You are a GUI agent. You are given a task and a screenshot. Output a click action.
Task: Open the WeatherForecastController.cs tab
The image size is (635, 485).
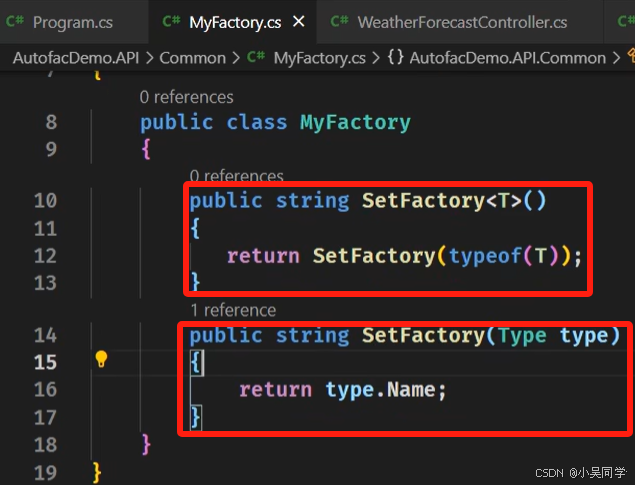pyautogui.click(x=462, y=22)
